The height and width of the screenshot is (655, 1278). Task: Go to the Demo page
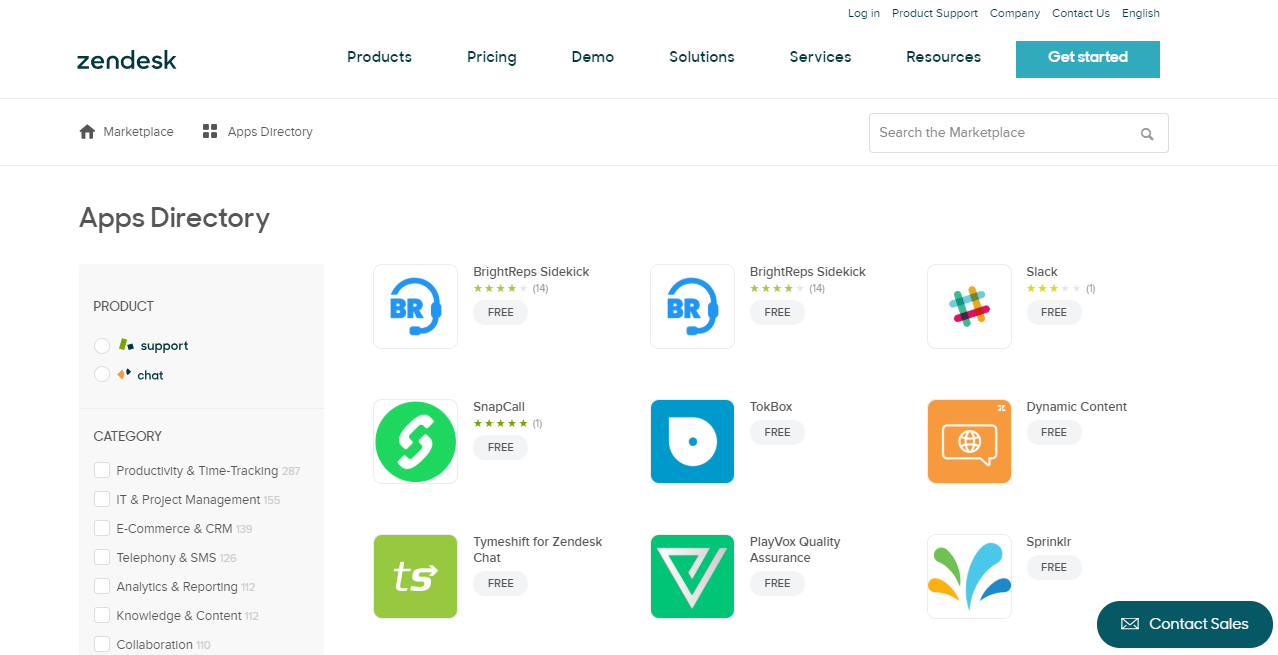(593, 57)
